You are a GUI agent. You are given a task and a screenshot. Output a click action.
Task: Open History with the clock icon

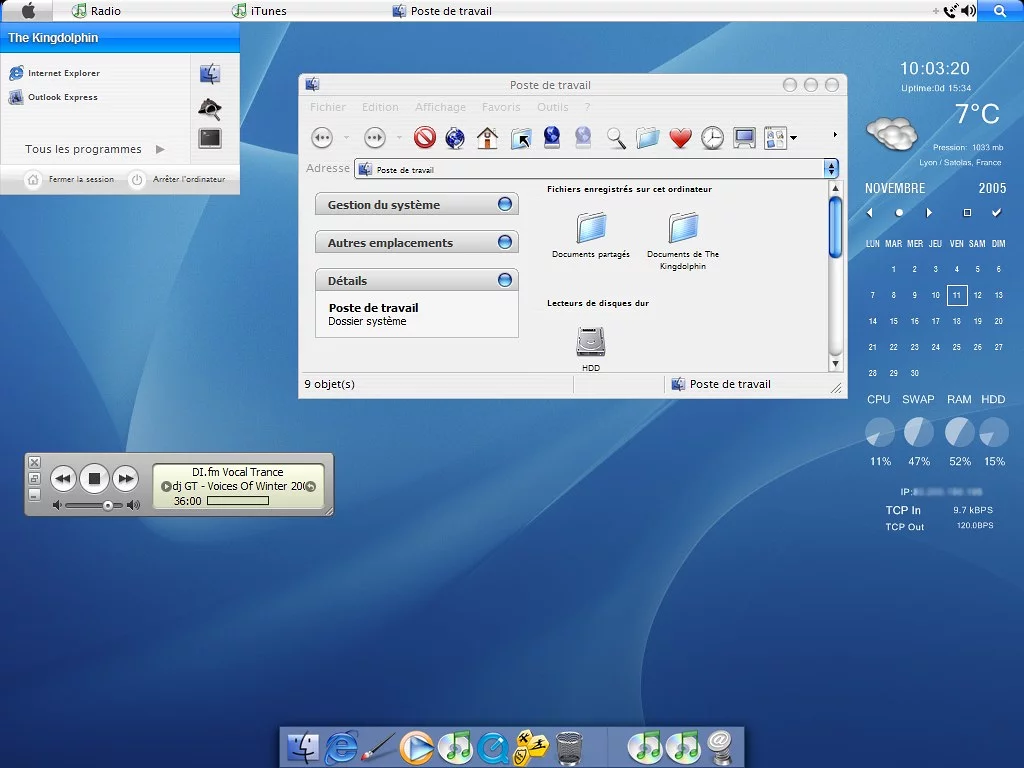click(x=712, y=138)
